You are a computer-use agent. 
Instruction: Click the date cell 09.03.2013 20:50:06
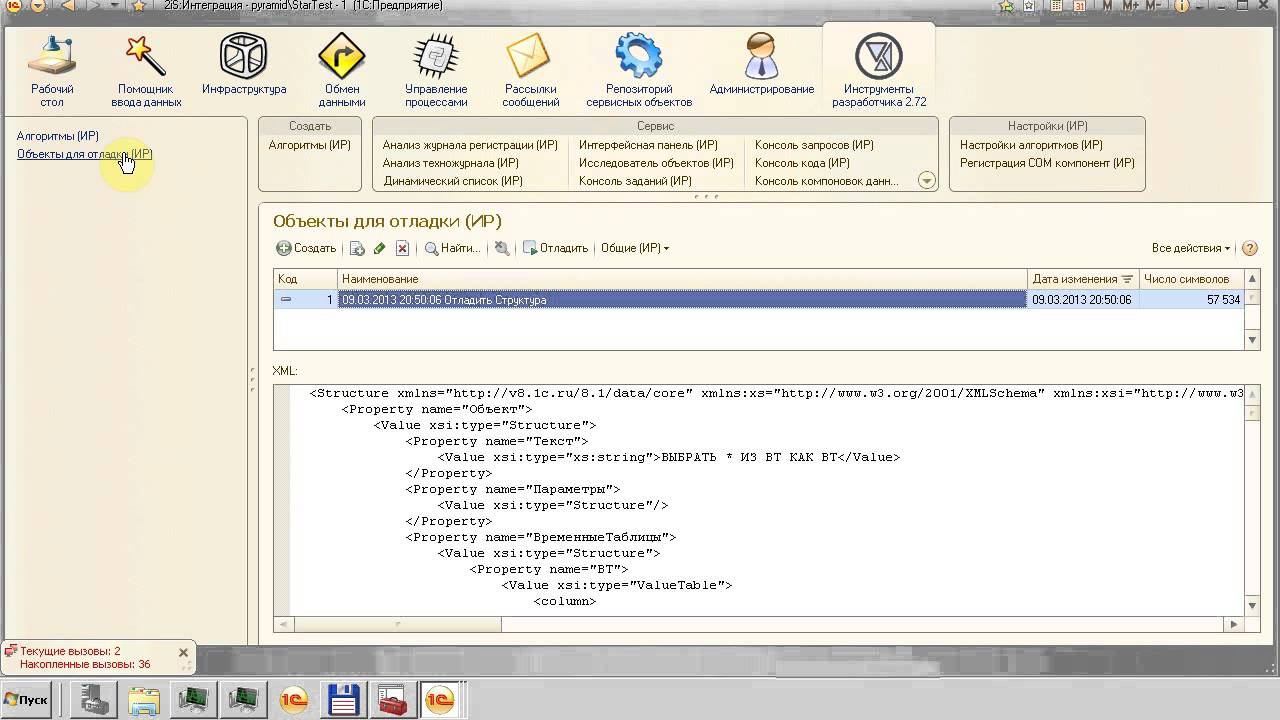tap(1083, 300)
